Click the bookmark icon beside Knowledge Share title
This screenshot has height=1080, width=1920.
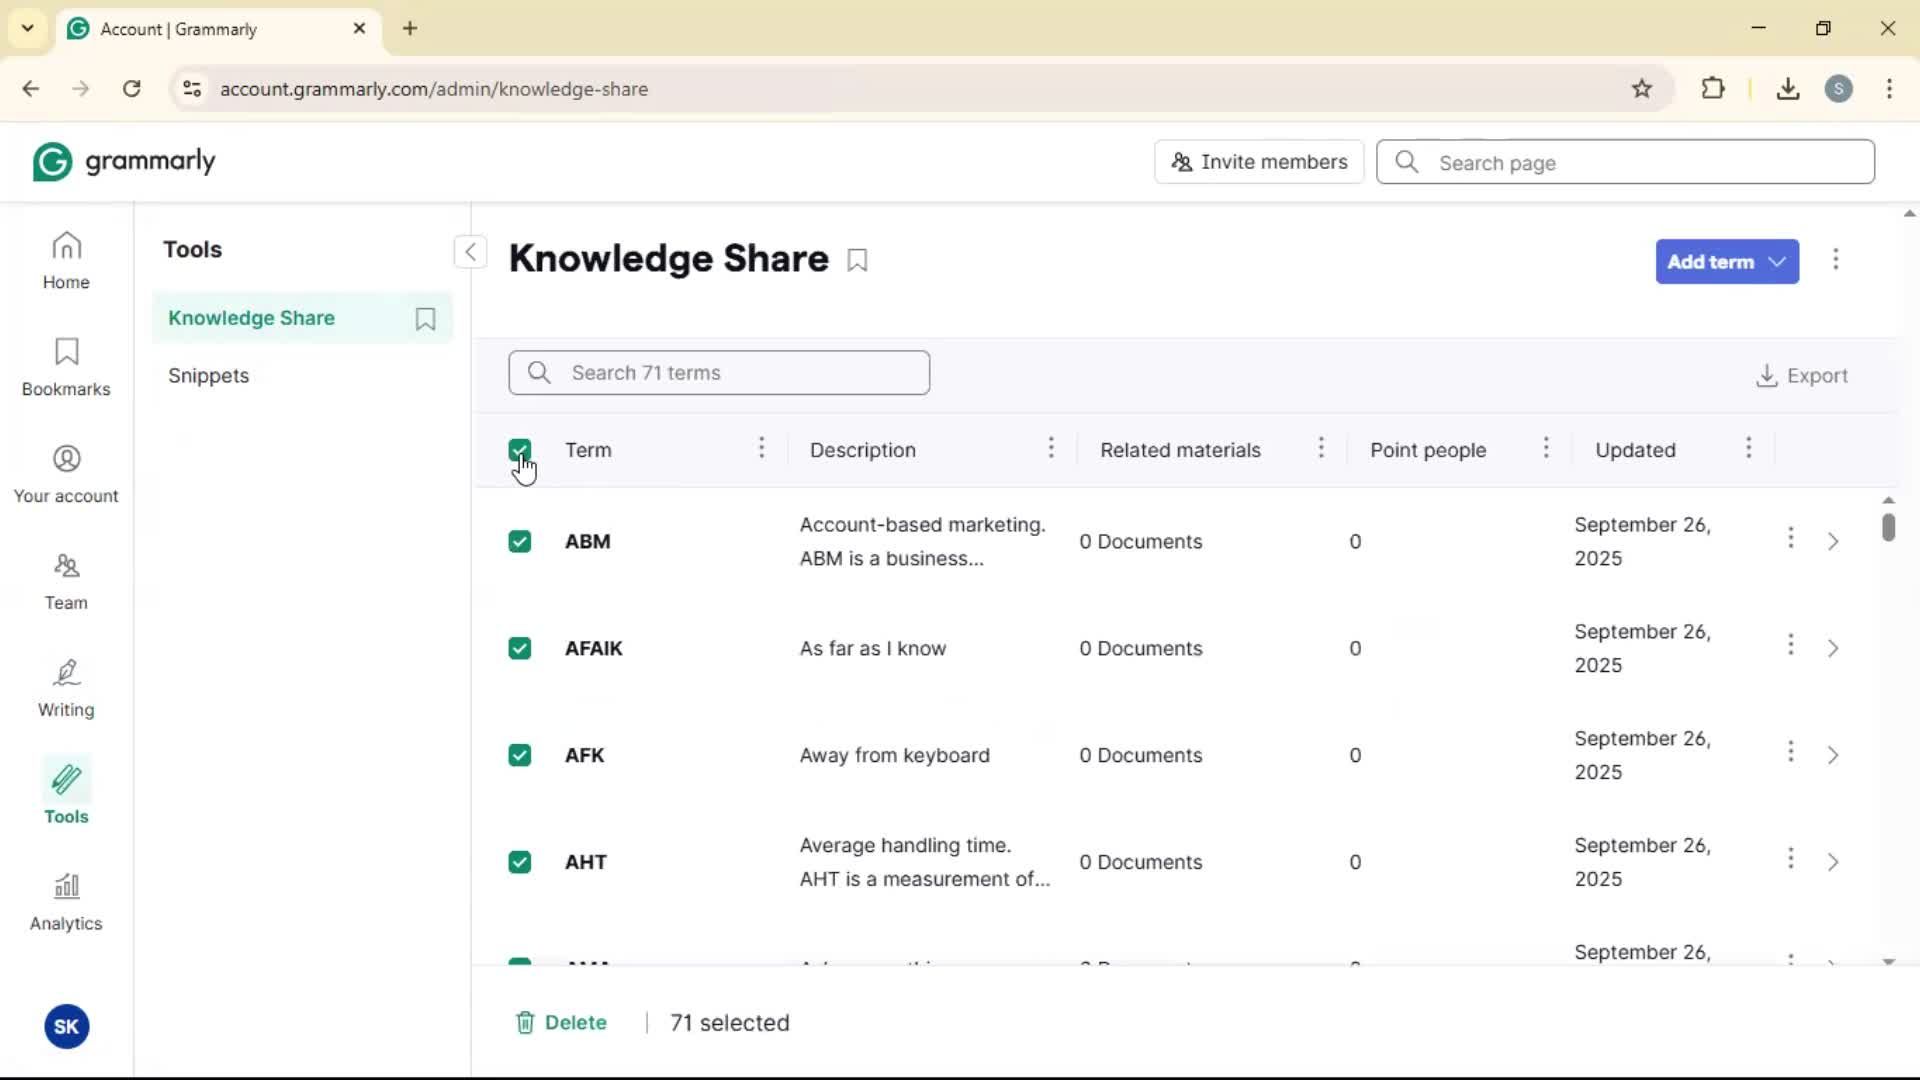[x=857, y=260]
